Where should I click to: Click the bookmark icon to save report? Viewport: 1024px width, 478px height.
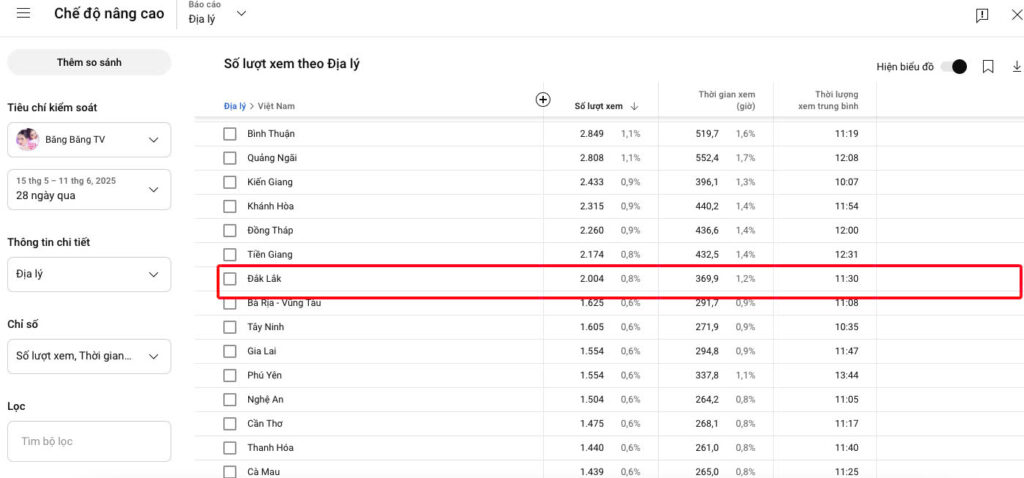coord(988,67)
